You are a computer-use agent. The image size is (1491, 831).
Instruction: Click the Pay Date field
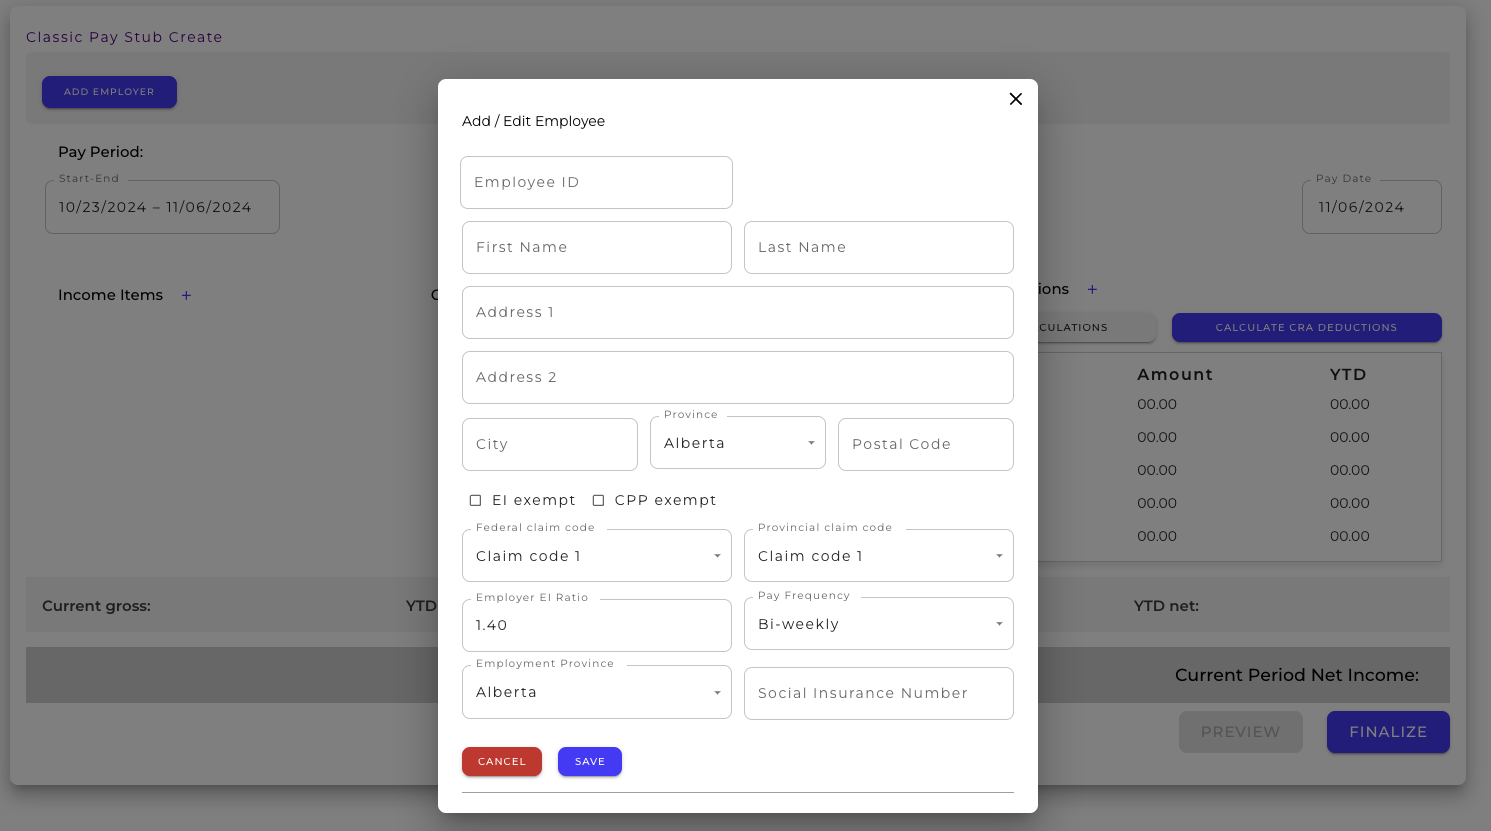click(x=1372, y=207)
